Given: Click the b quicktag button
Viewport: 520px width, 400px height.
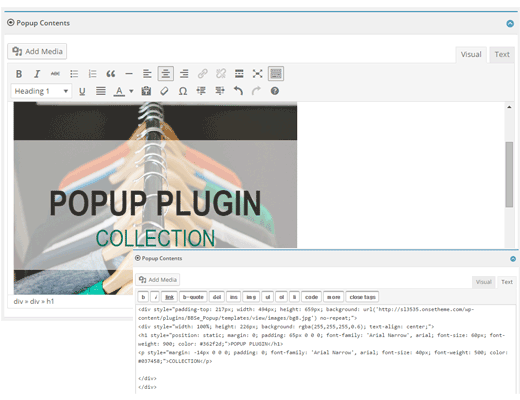Looking at the screenshot, I should point(143,297).
